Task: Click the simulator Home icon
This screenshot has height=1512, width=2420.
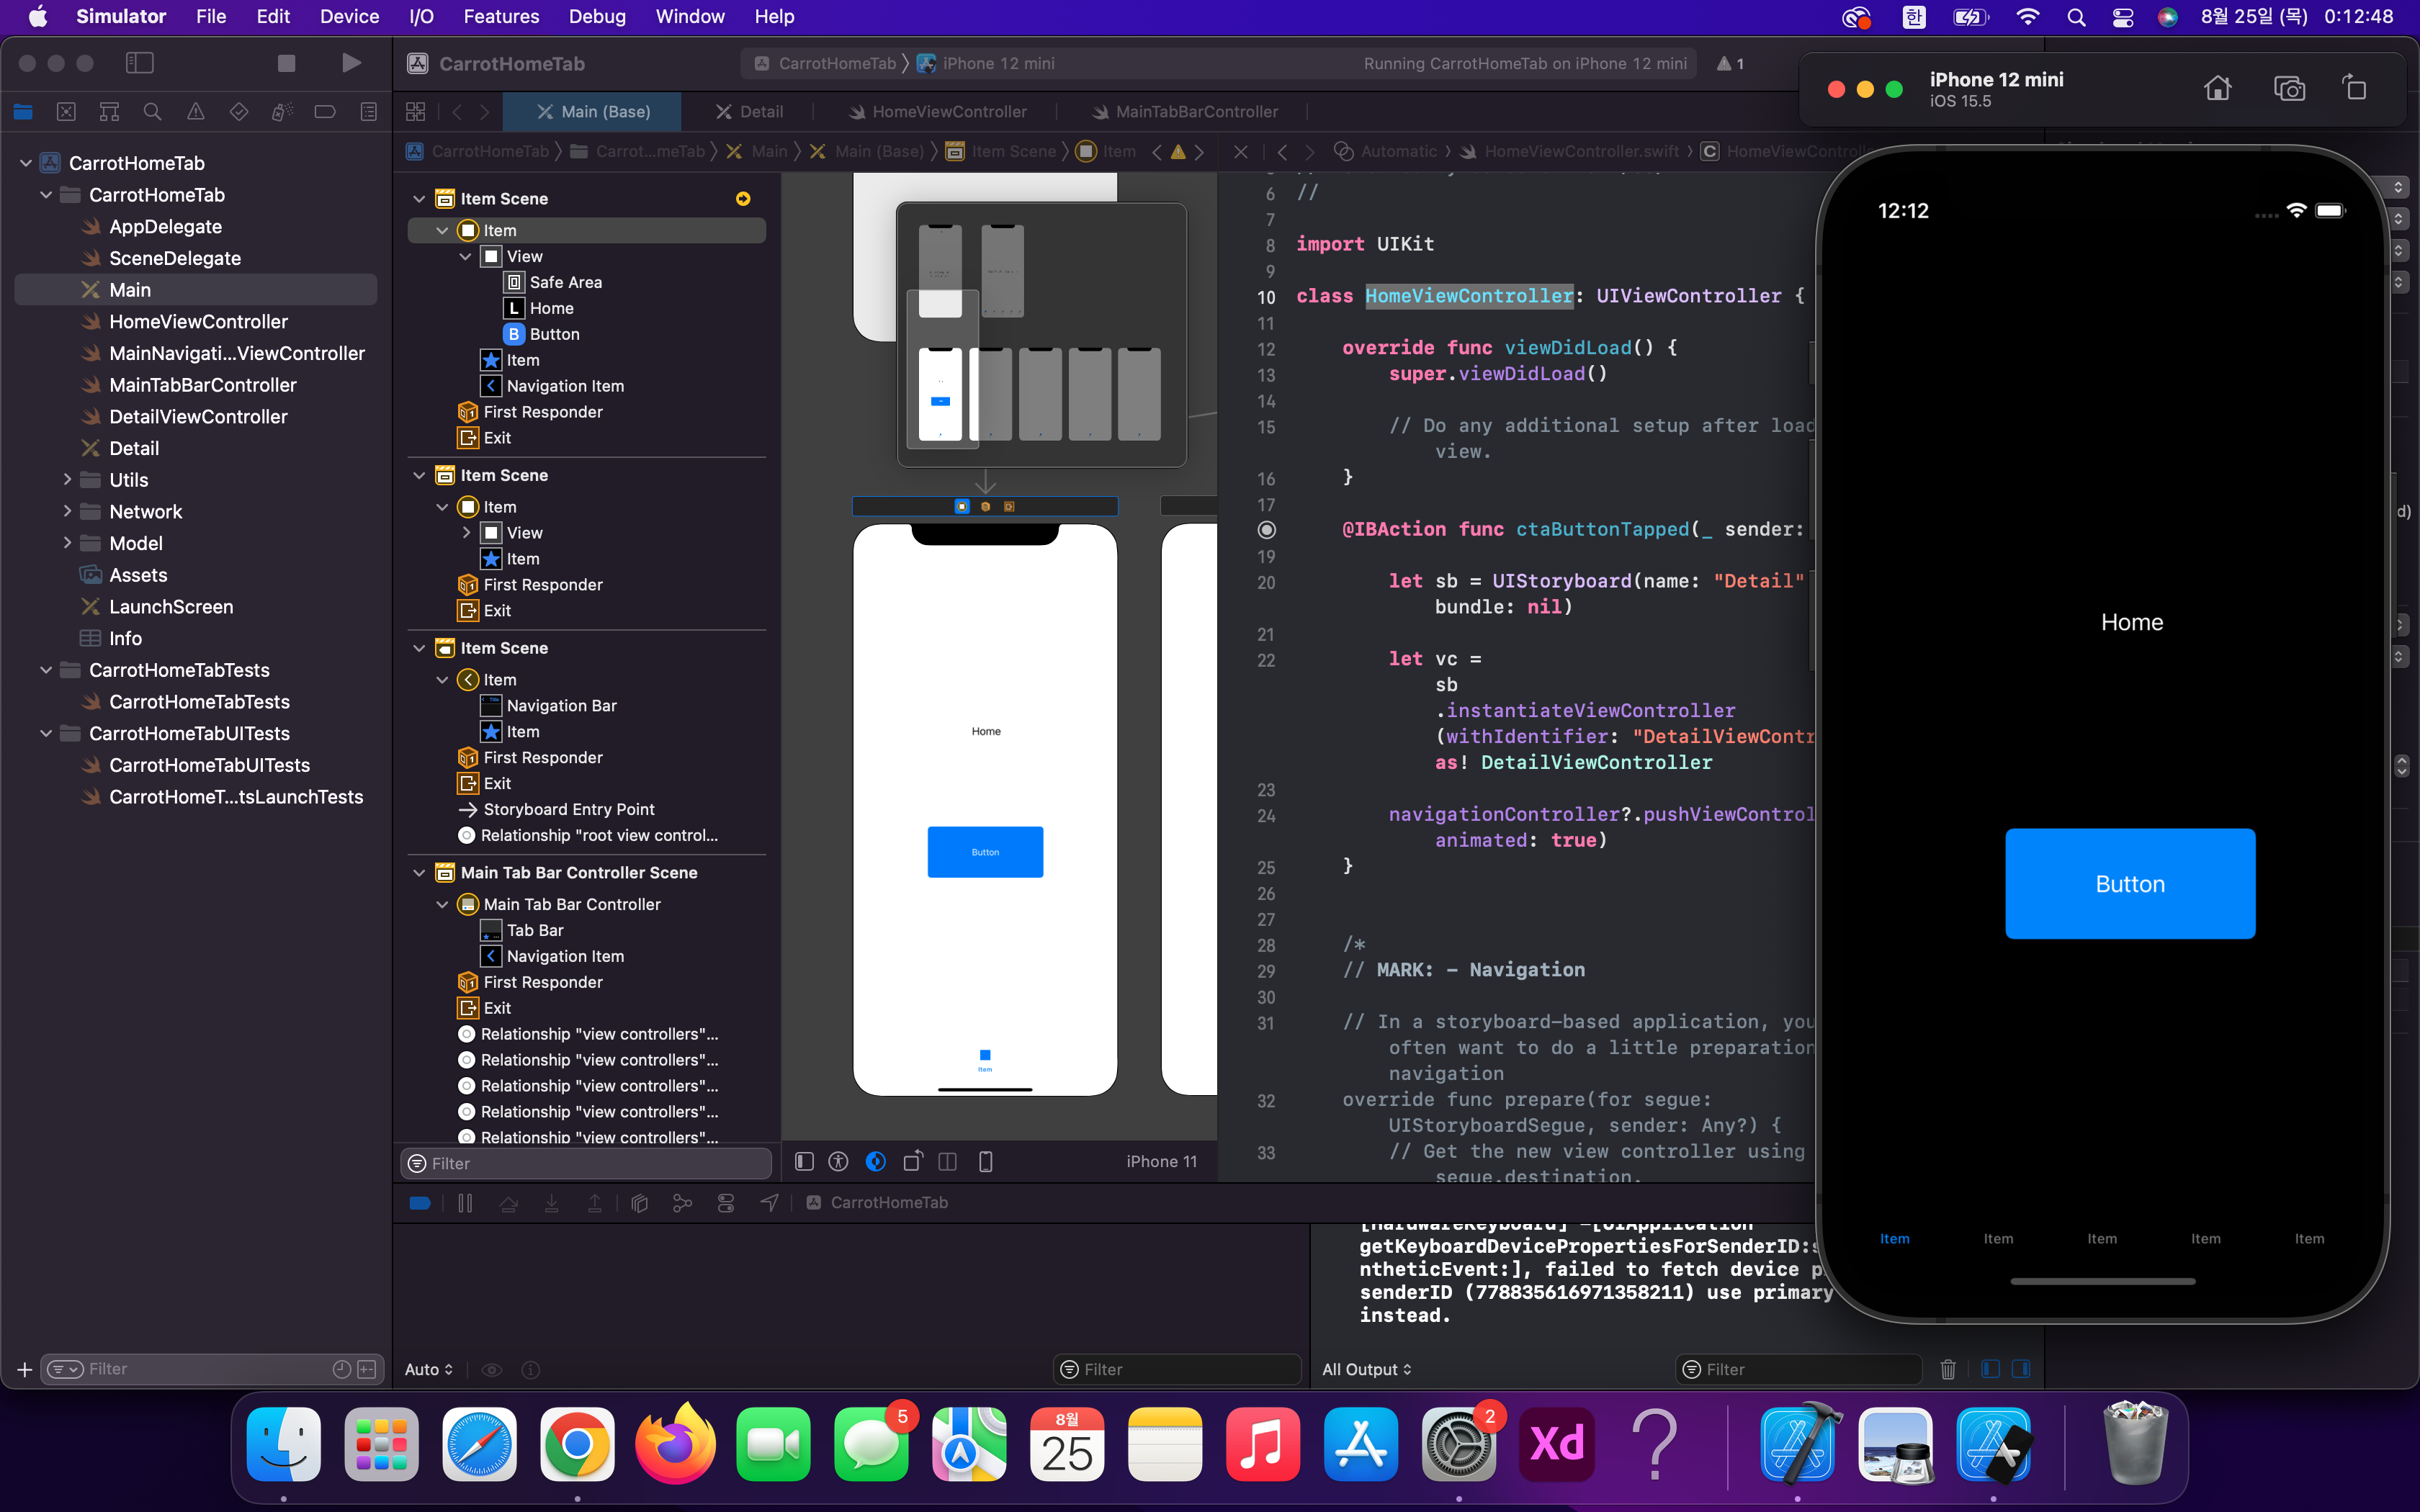Action: click(x=2217, y=89)
